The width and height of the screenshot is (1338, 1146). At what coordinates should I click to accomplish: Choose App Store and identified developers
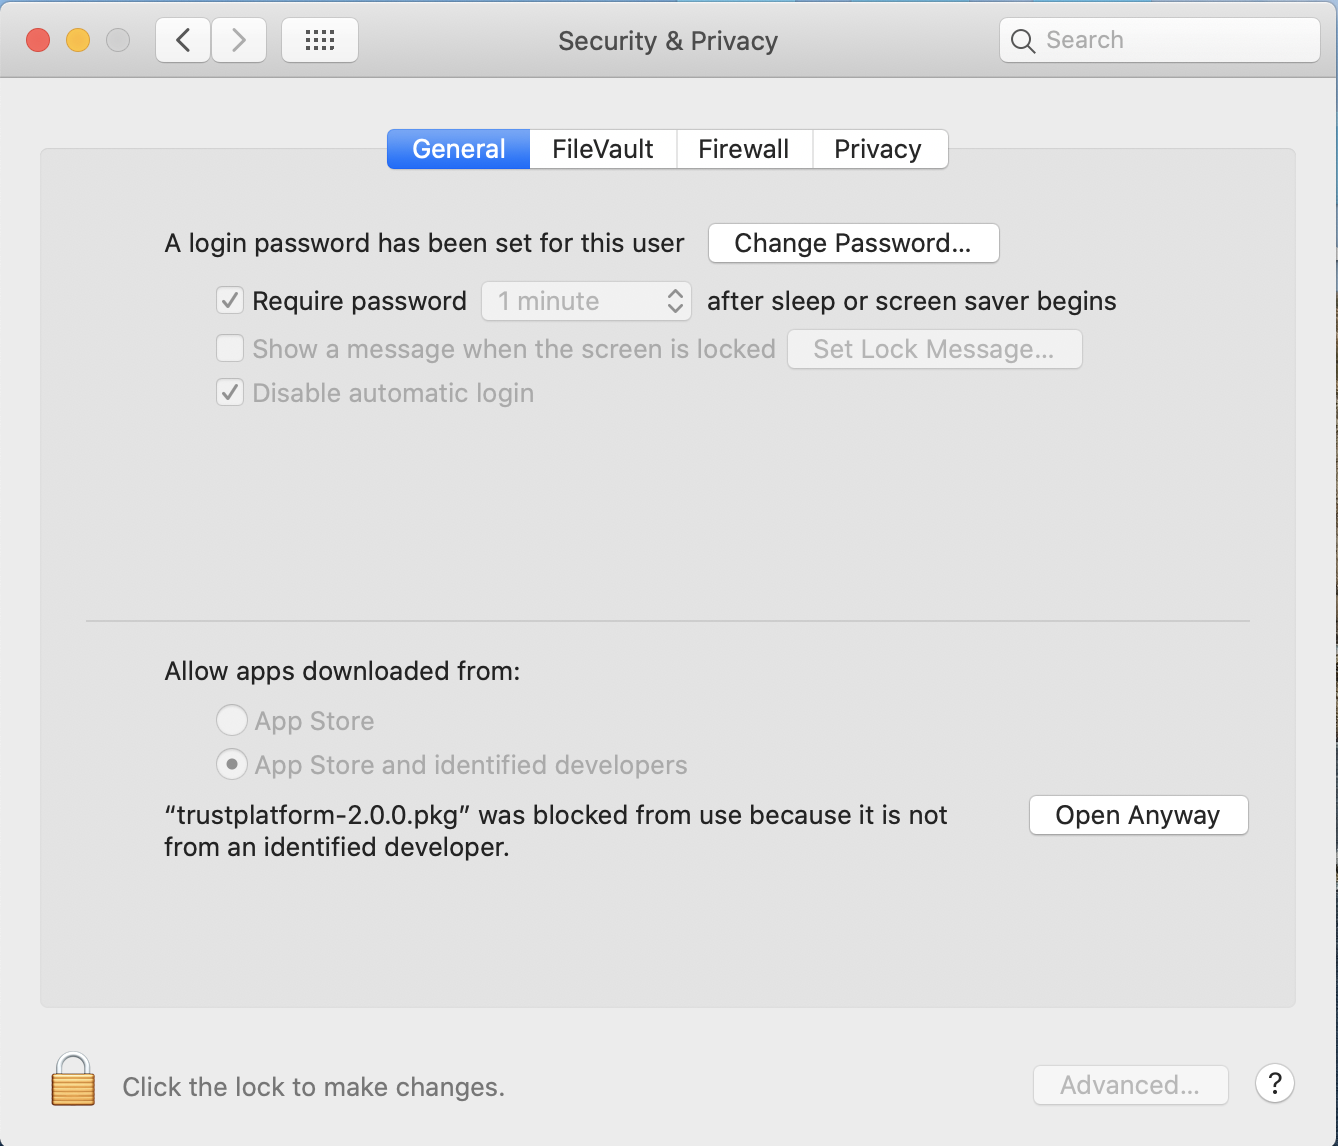(x=232, y=764)
